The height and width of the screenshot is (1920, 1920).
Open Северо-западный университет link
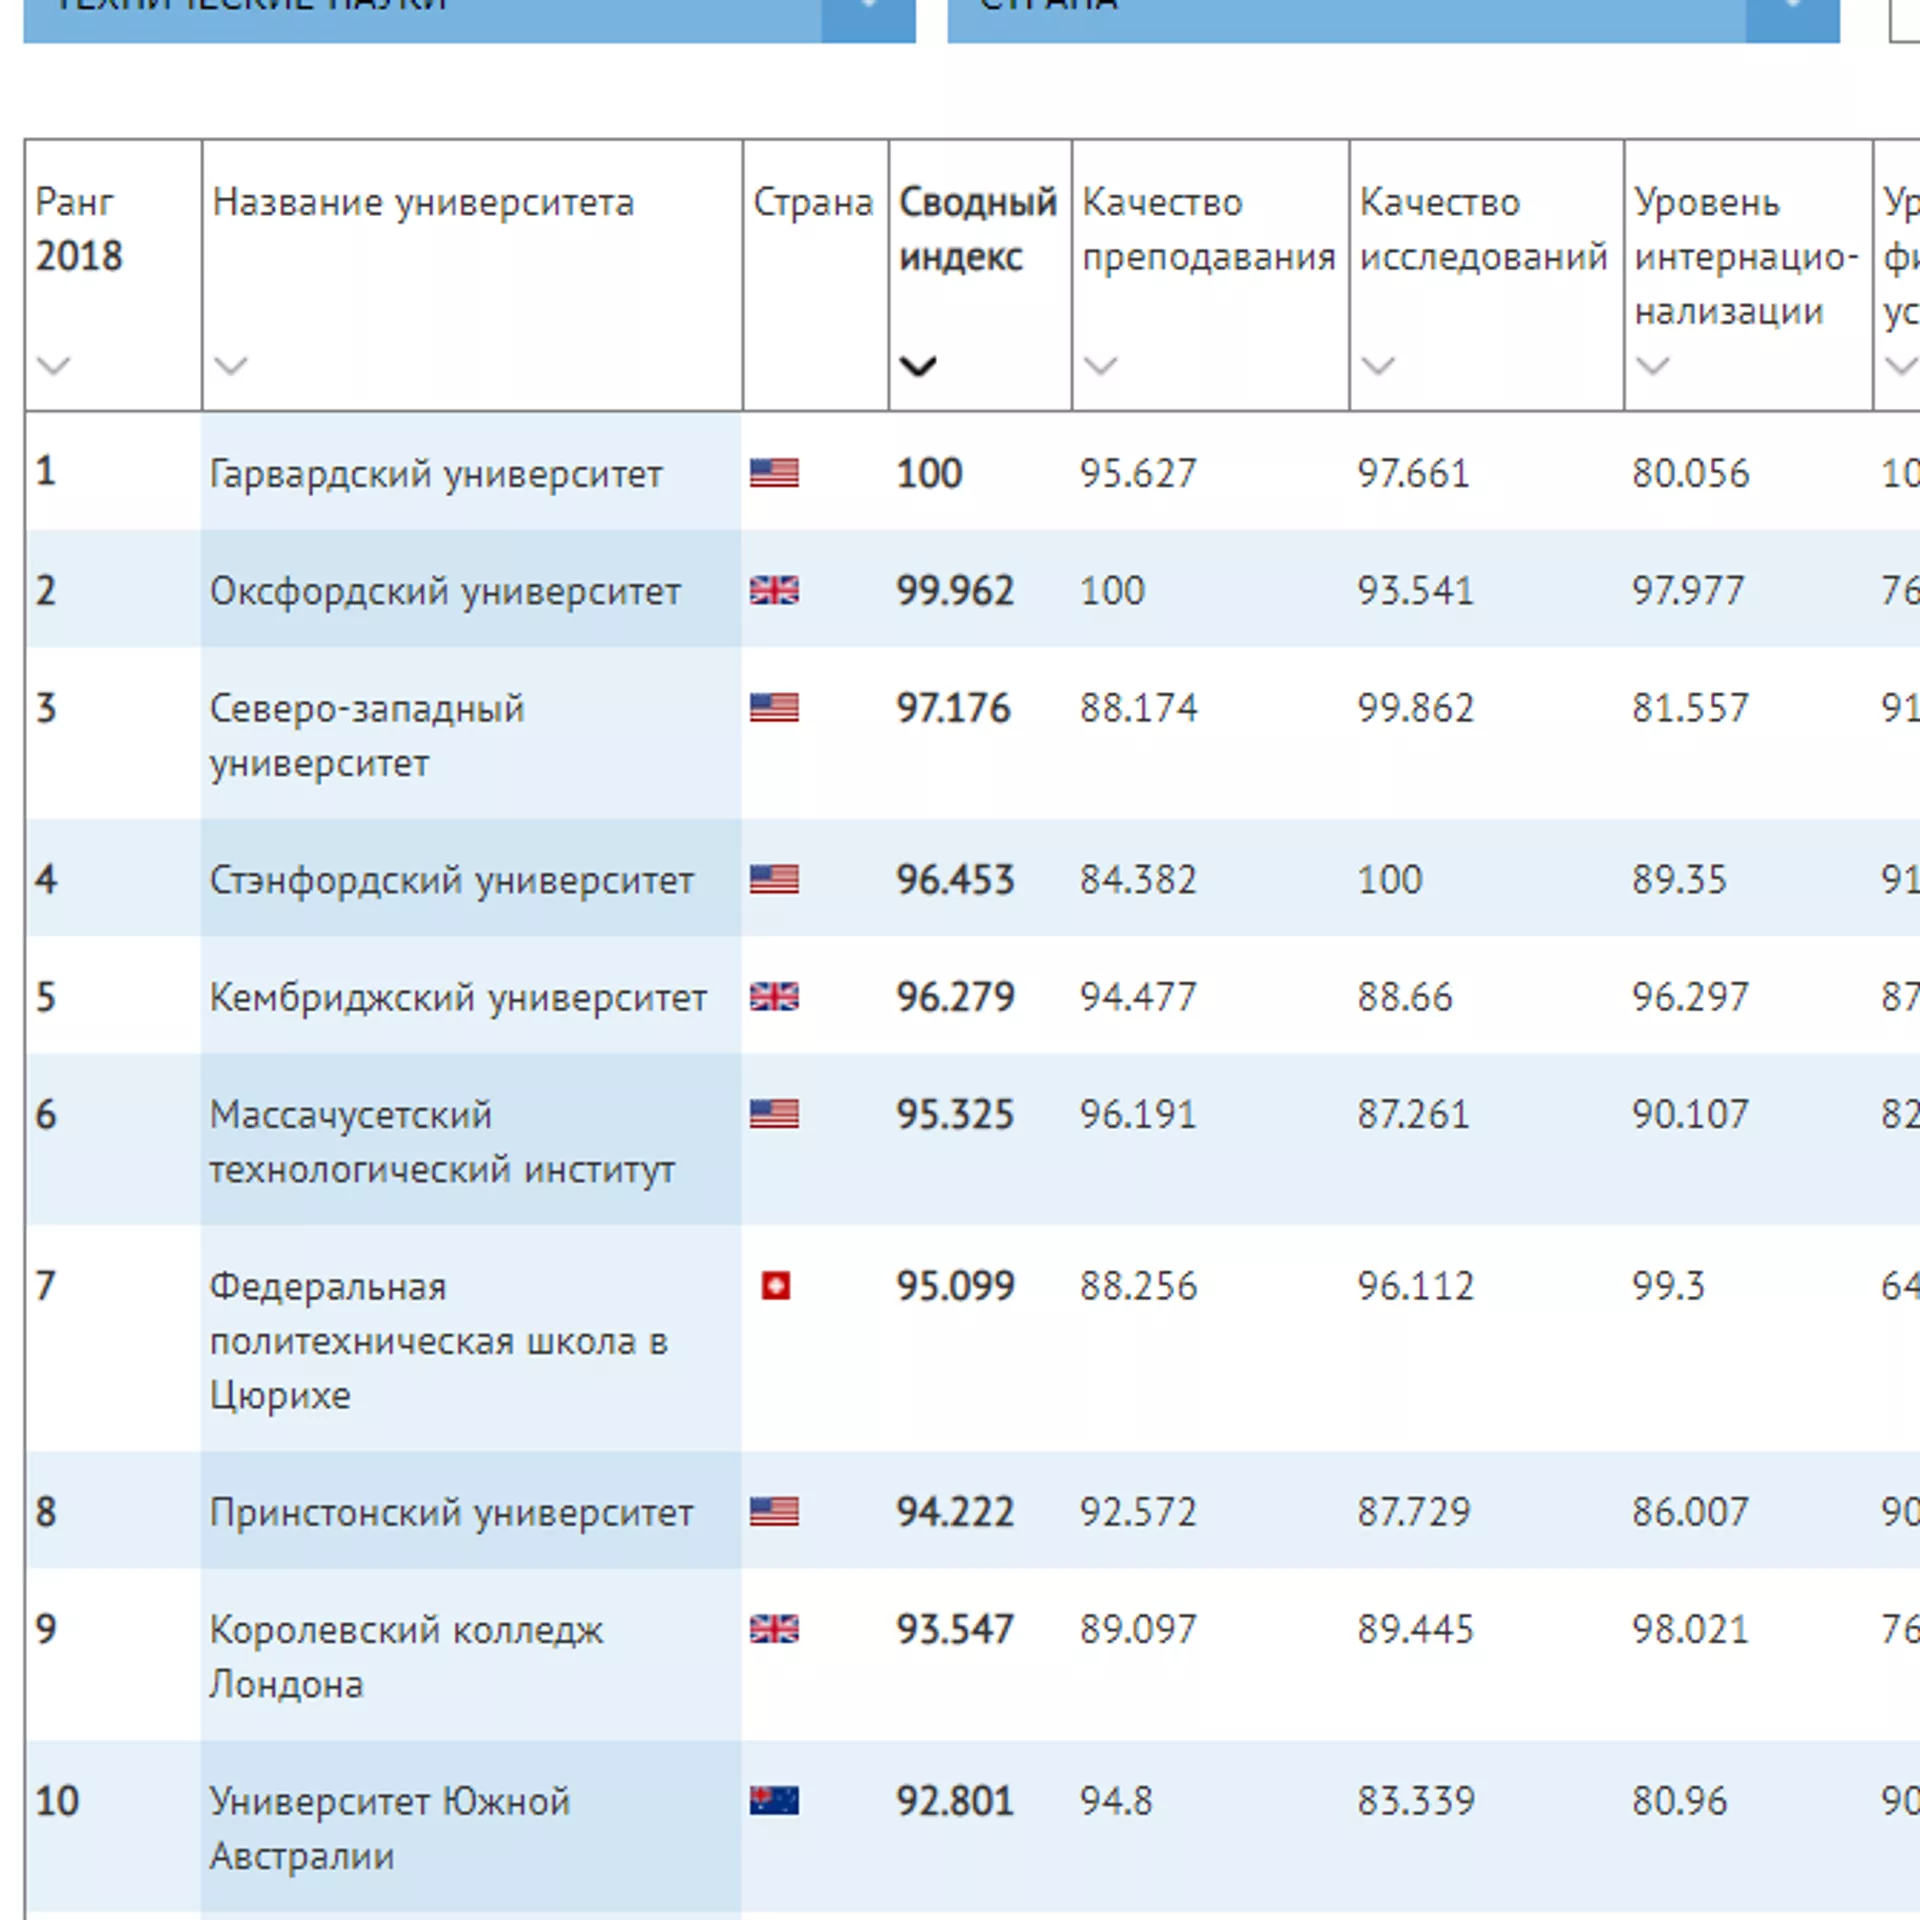click(x=367, y=736)
